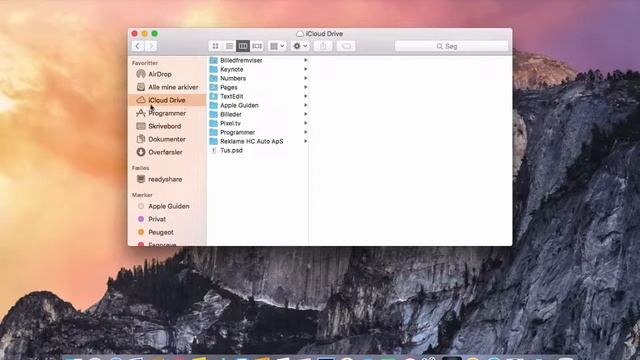The width and height of the screenshot is (640, 360).
Task: Click the Overførsler download icon
Action: [x=141, y=152]
